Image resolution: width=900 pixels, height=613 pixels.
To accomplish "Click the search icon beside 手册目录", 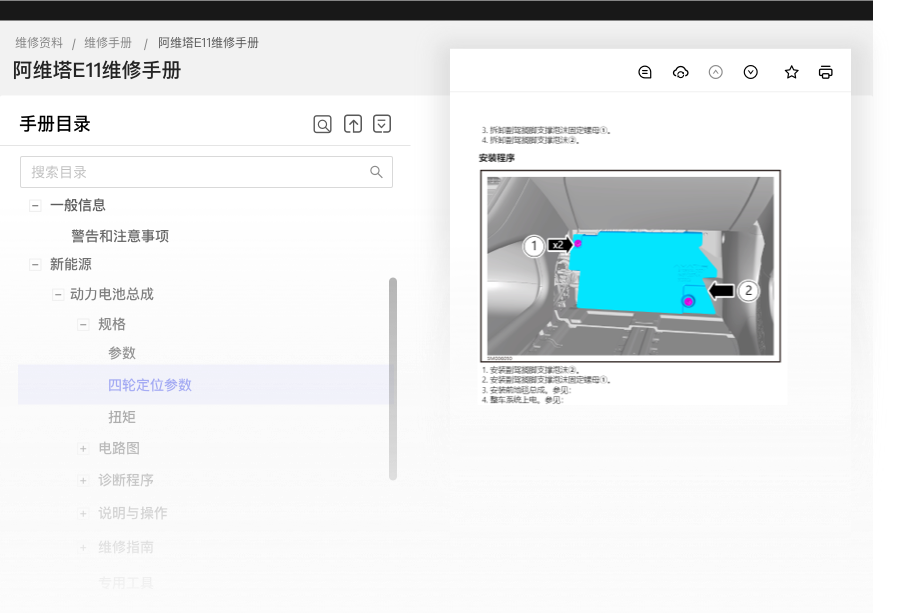I will [x=323, y=124].
